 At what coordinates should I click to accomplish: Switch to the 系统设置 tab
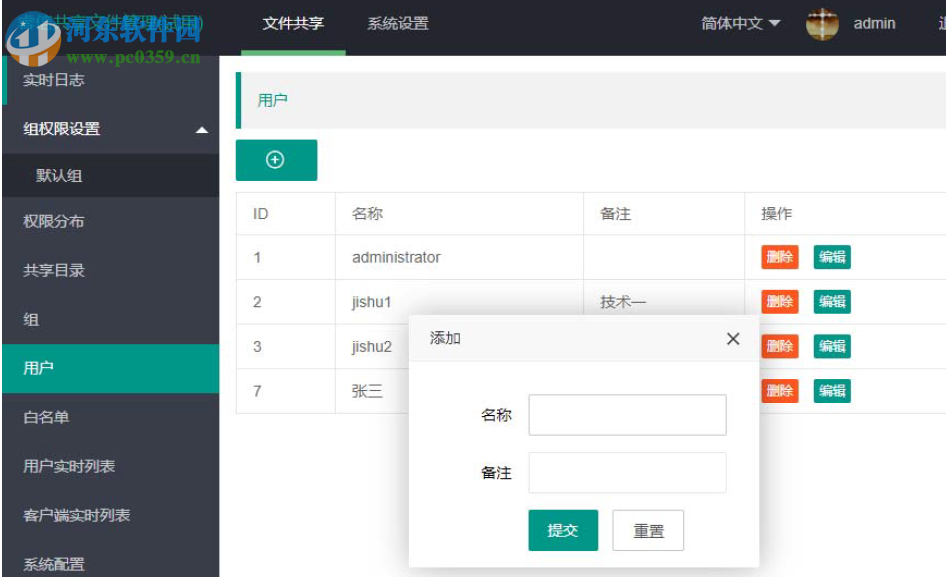397,23
